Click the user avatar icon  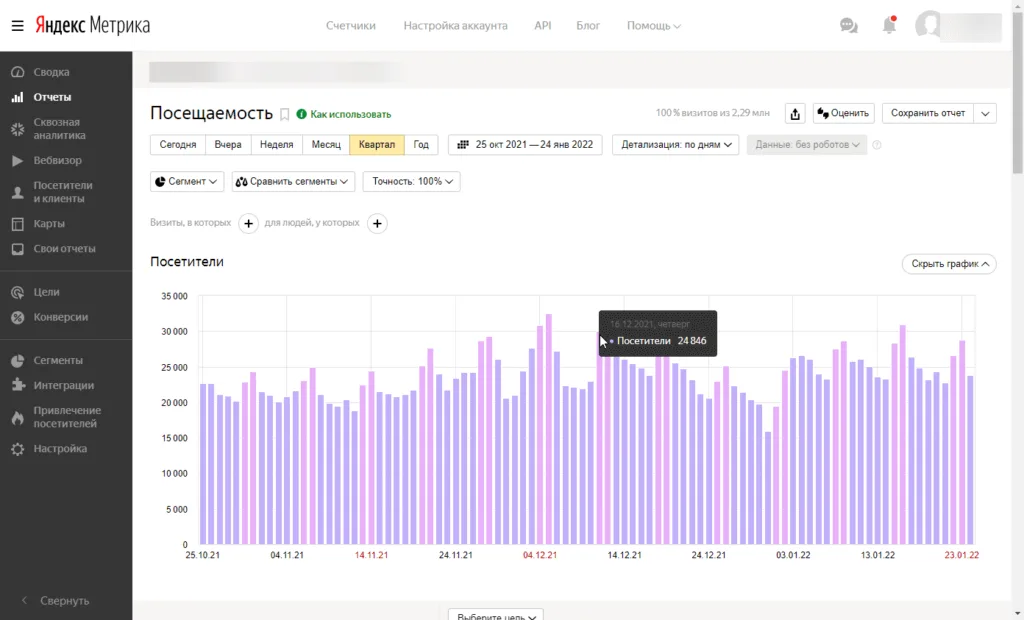click(x=927, y=25)
